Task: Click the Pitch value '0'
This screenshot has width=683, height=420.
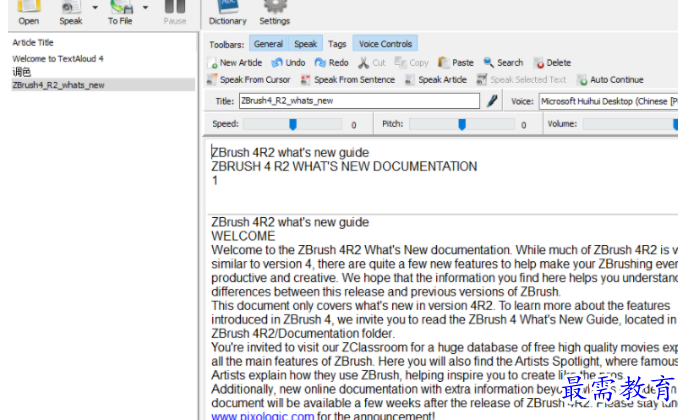Action: coord(524,125)
